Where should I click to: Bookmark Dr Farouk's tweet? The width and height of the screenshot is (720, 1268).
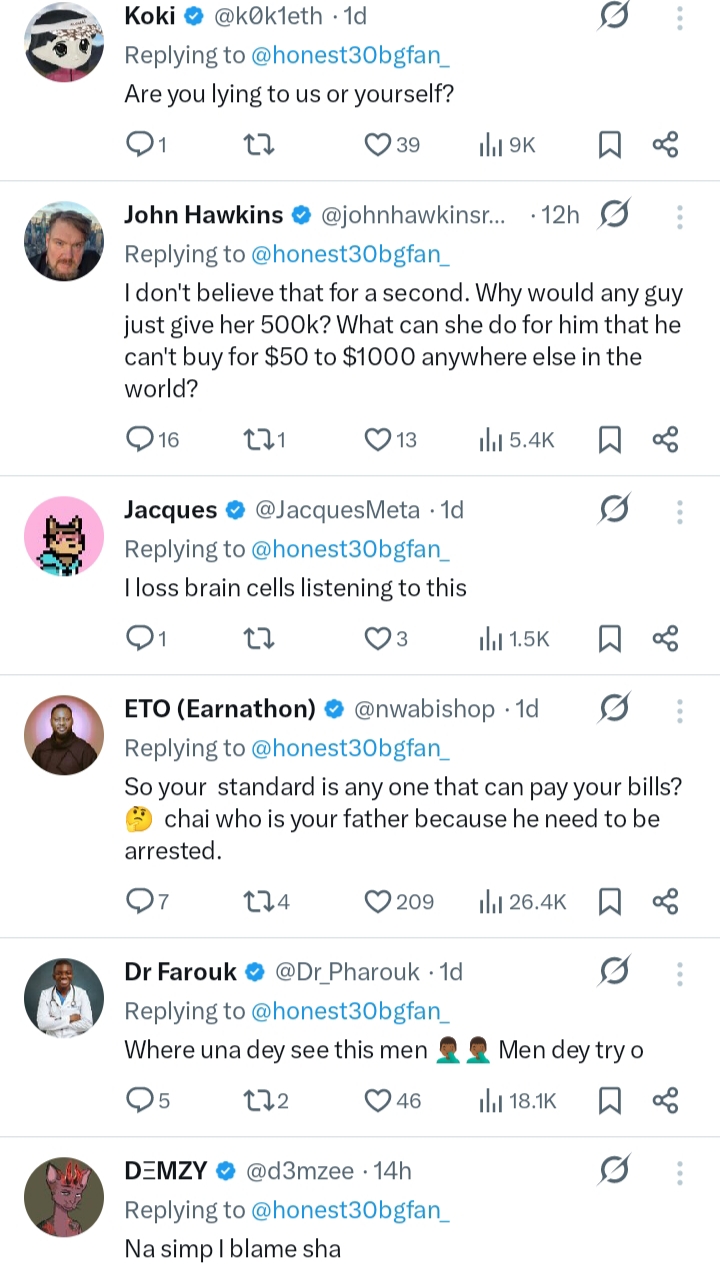pos(610,1101)
